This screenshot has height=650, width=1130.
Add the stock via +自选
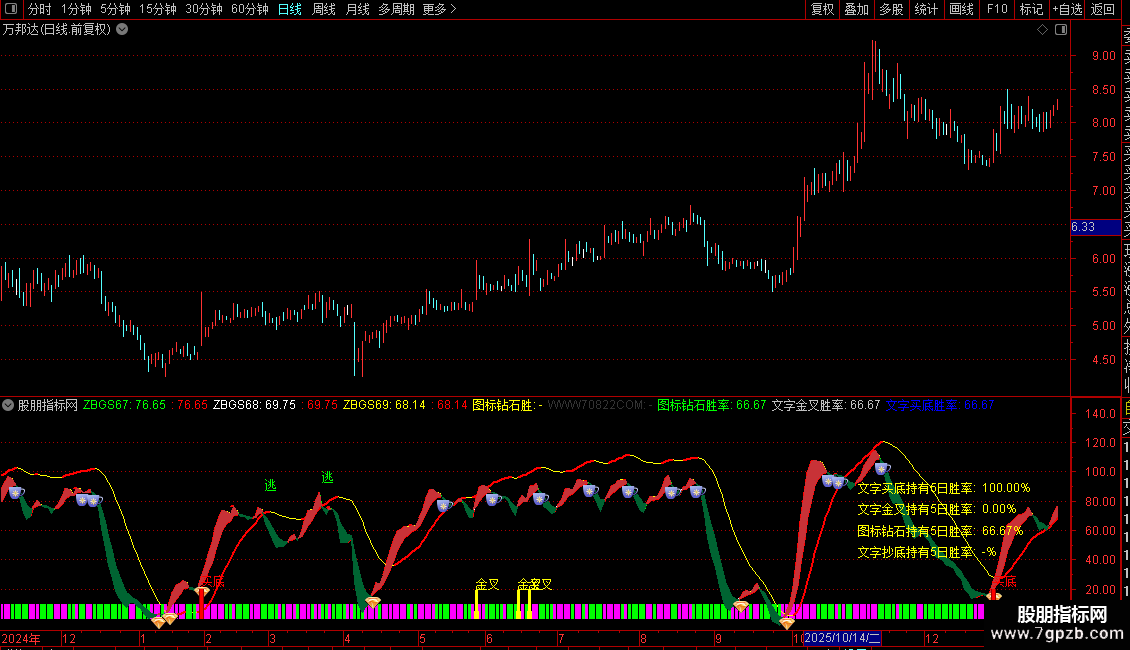click(x=1067, y=9)
